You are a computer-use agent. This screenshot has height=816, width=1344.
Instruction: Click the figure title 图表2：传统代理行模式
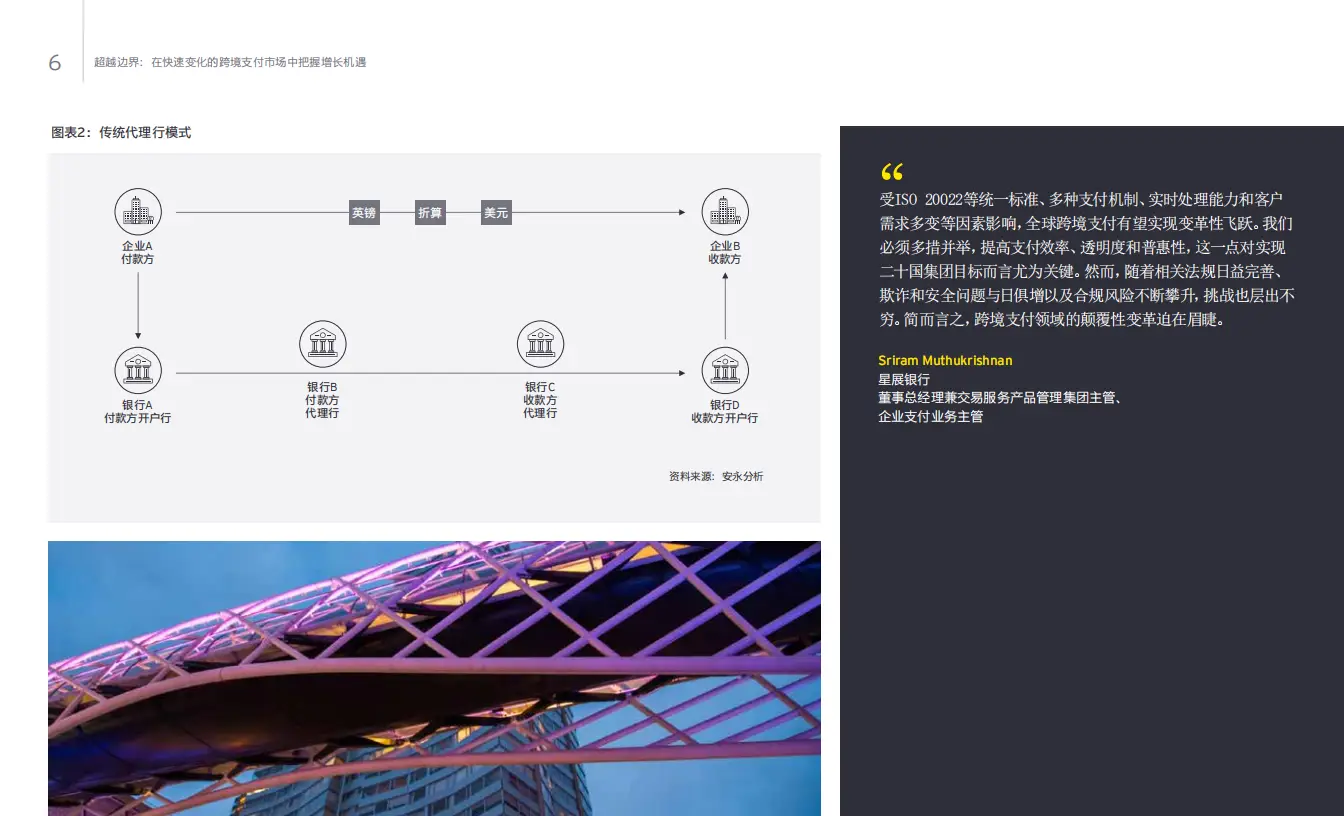pos(121,132)
